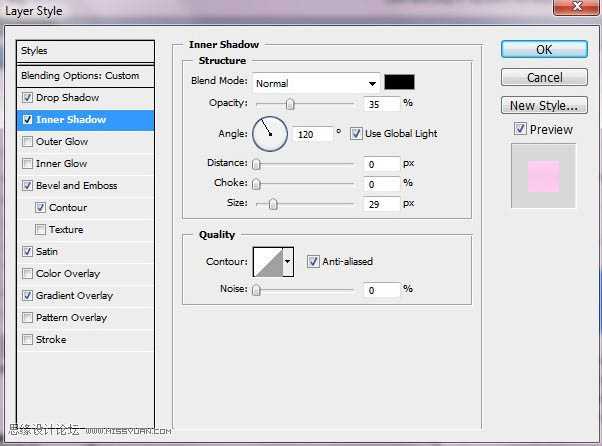Image resolution: width=602 pixels, height=446 pixels.
Task: Open the Stroke settings row
Action: [86, 340]
